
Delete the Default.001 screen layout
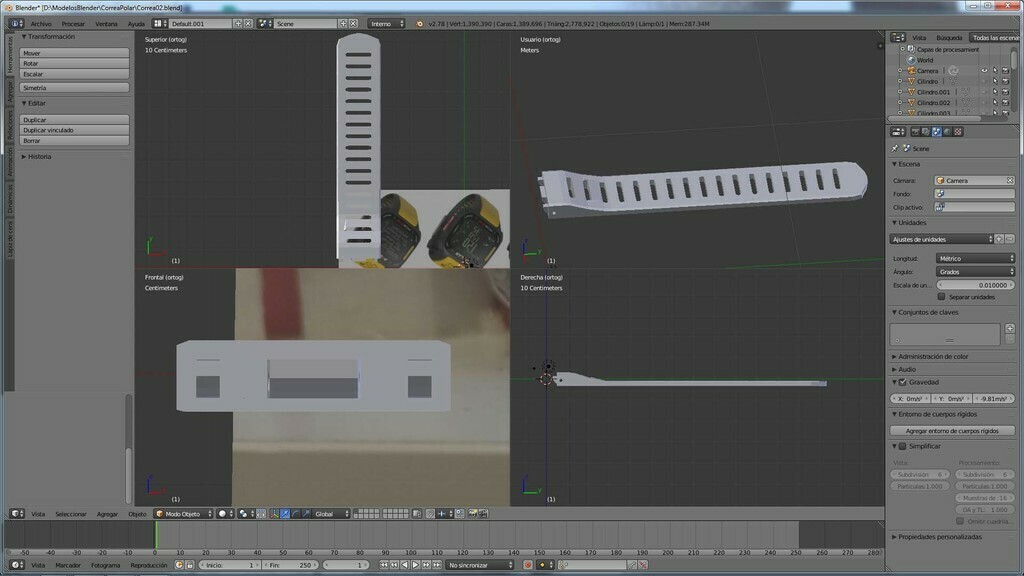coord(248,24)
